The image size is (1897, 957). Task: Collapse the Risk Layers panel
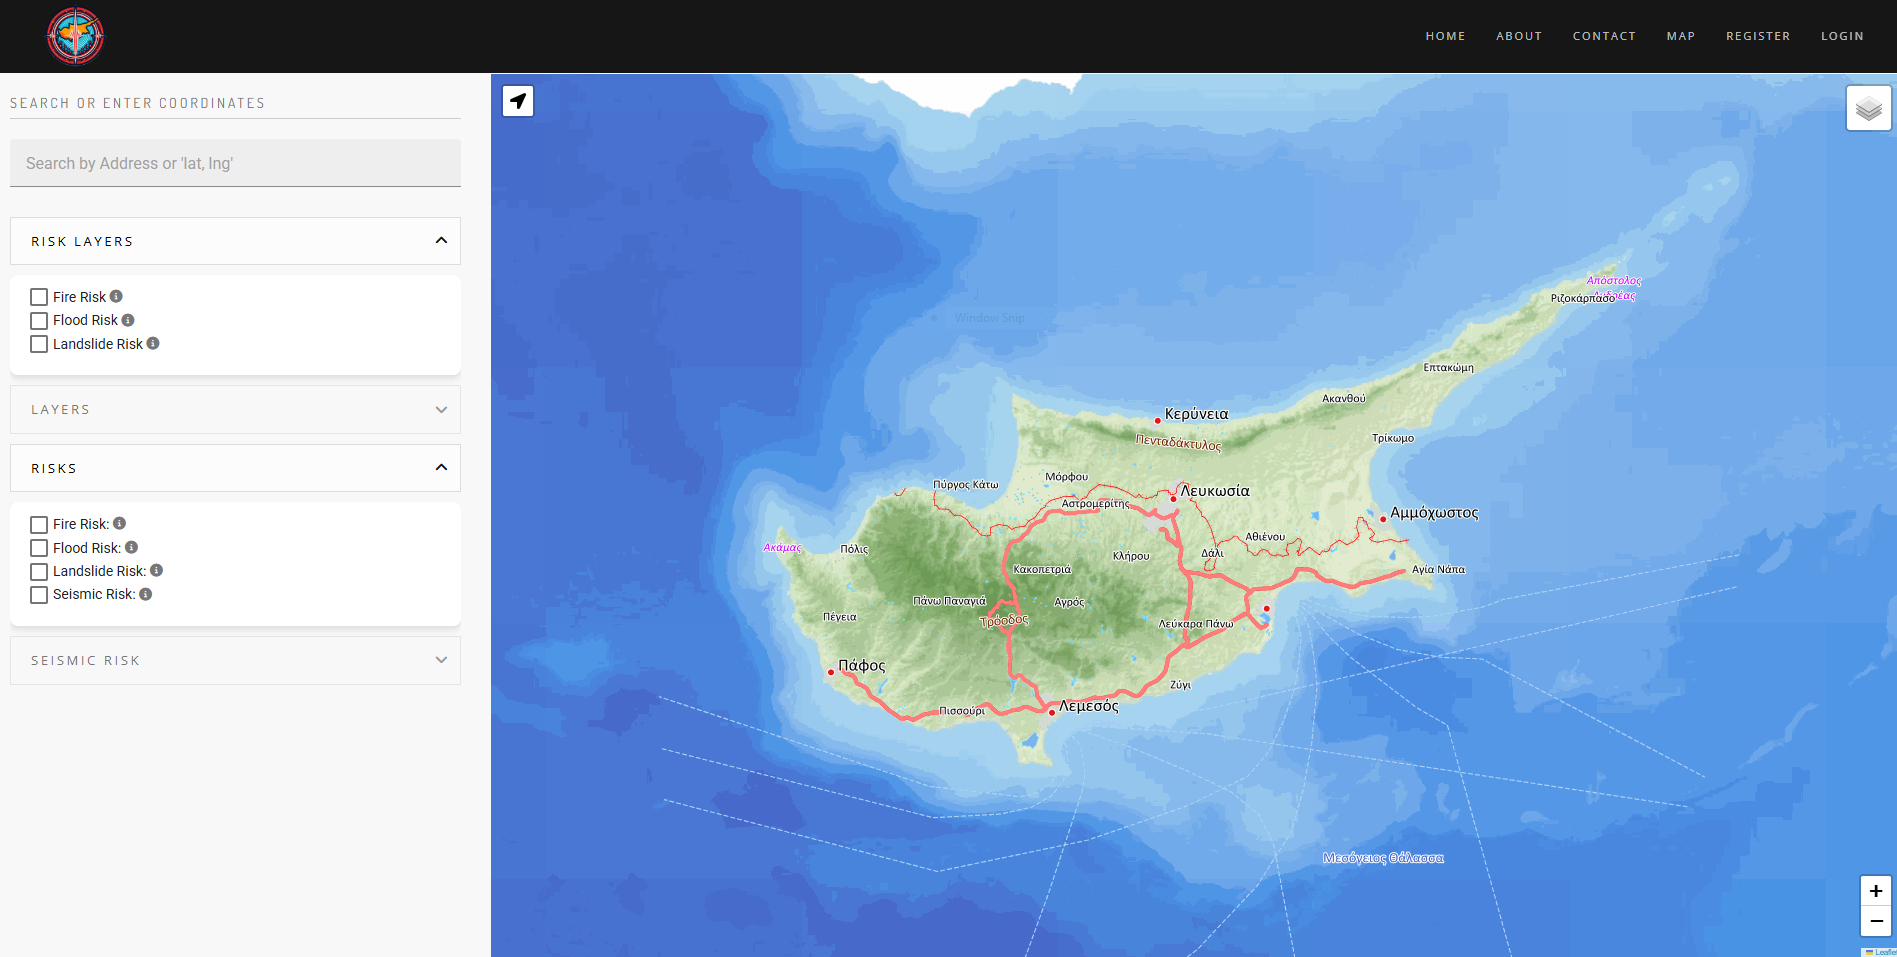point(441,241)
